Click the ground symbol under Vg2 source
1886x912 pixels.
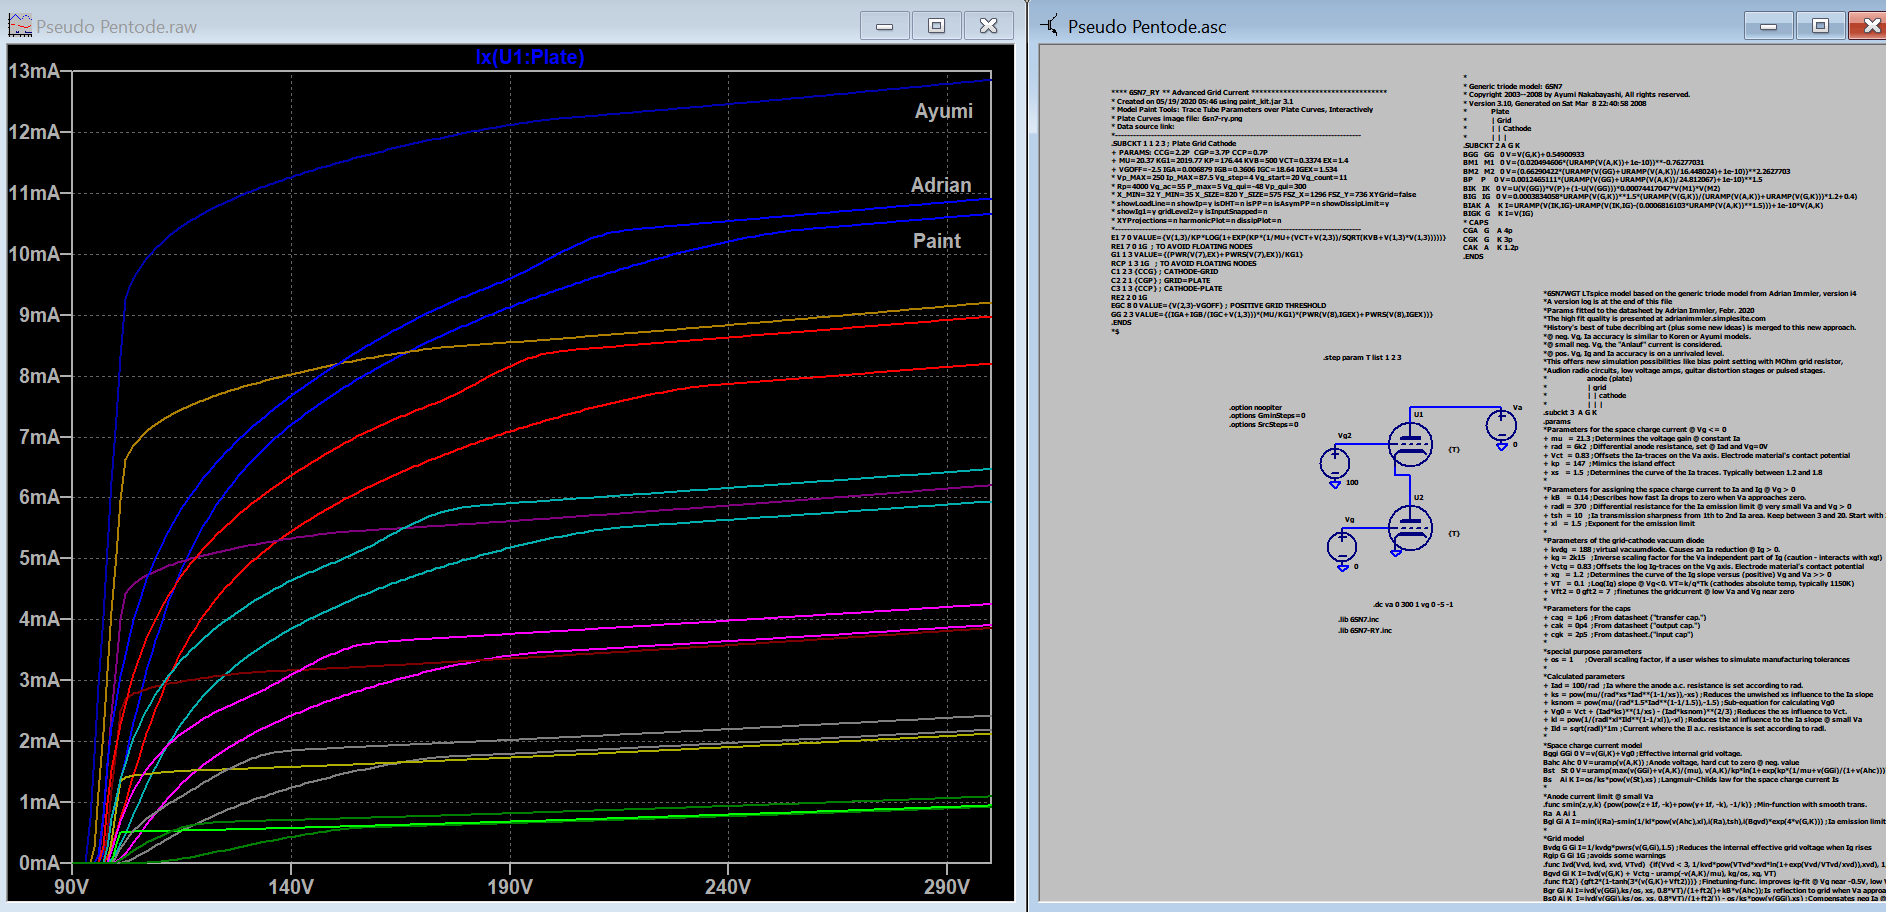1335,484
